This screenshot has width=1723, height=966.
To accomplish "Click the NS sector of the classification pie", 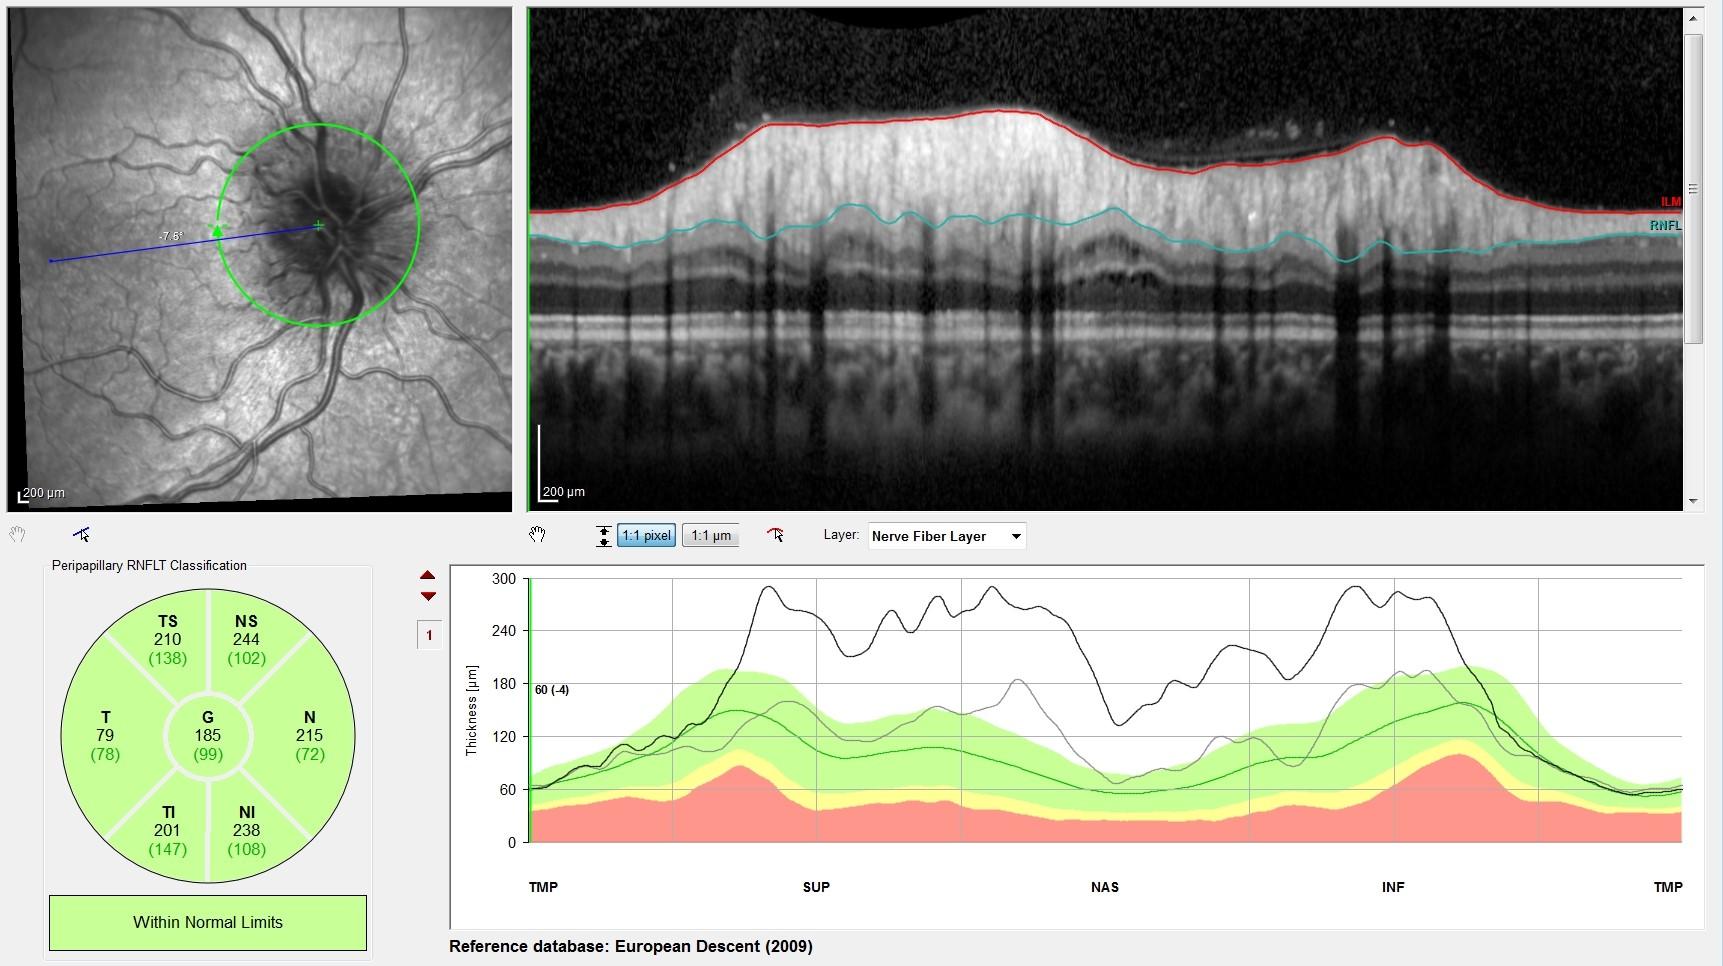I will coord(246,639).
